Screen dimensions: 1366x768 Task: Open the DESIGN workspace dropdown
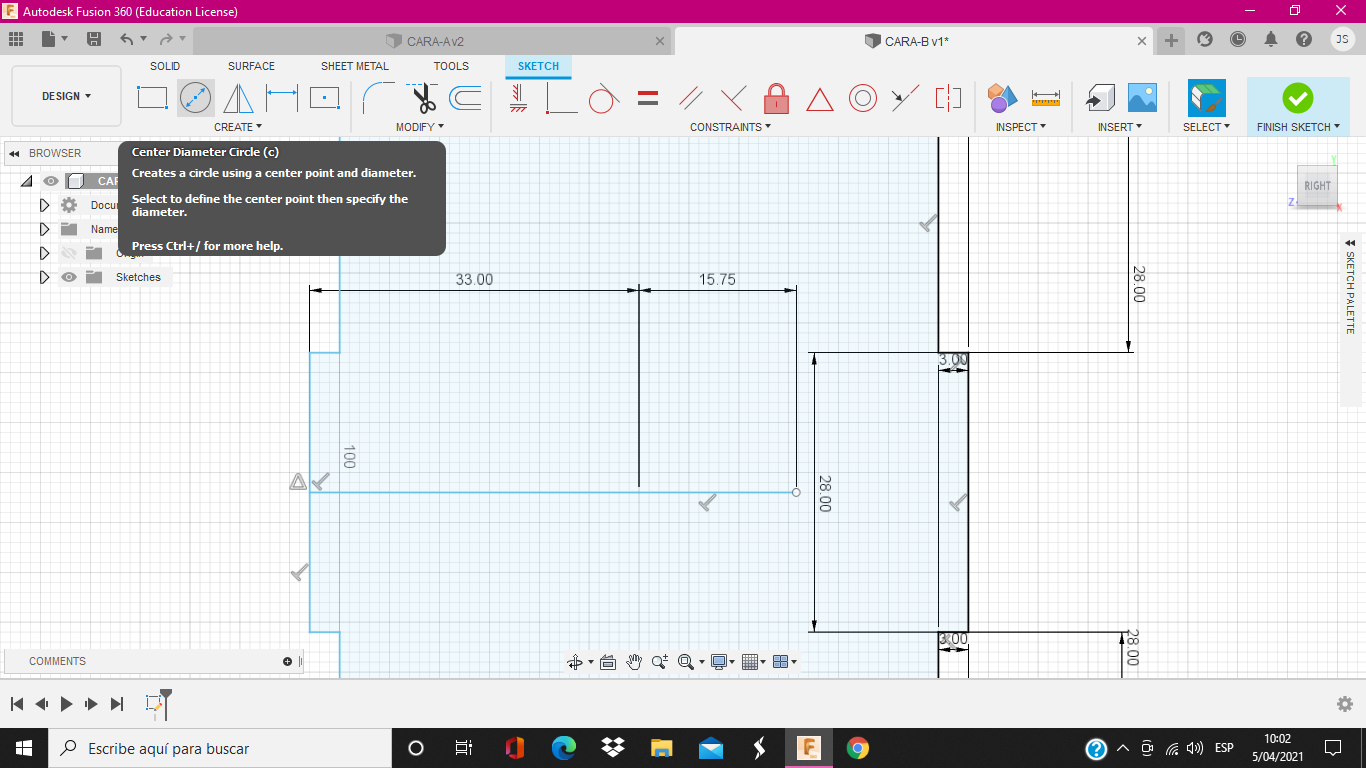click(66, 96)
